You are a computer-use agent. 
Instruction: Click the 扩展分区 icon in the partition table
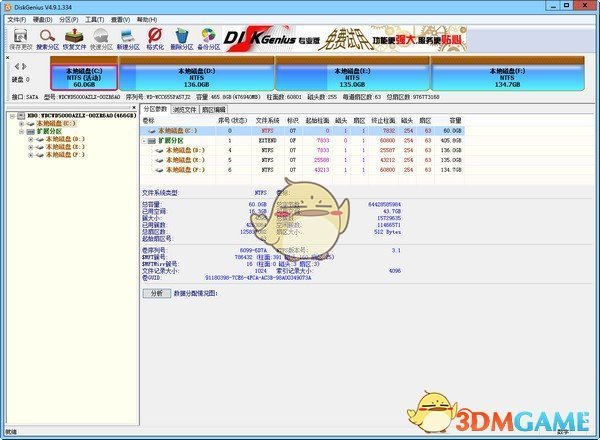click(152, 141)
